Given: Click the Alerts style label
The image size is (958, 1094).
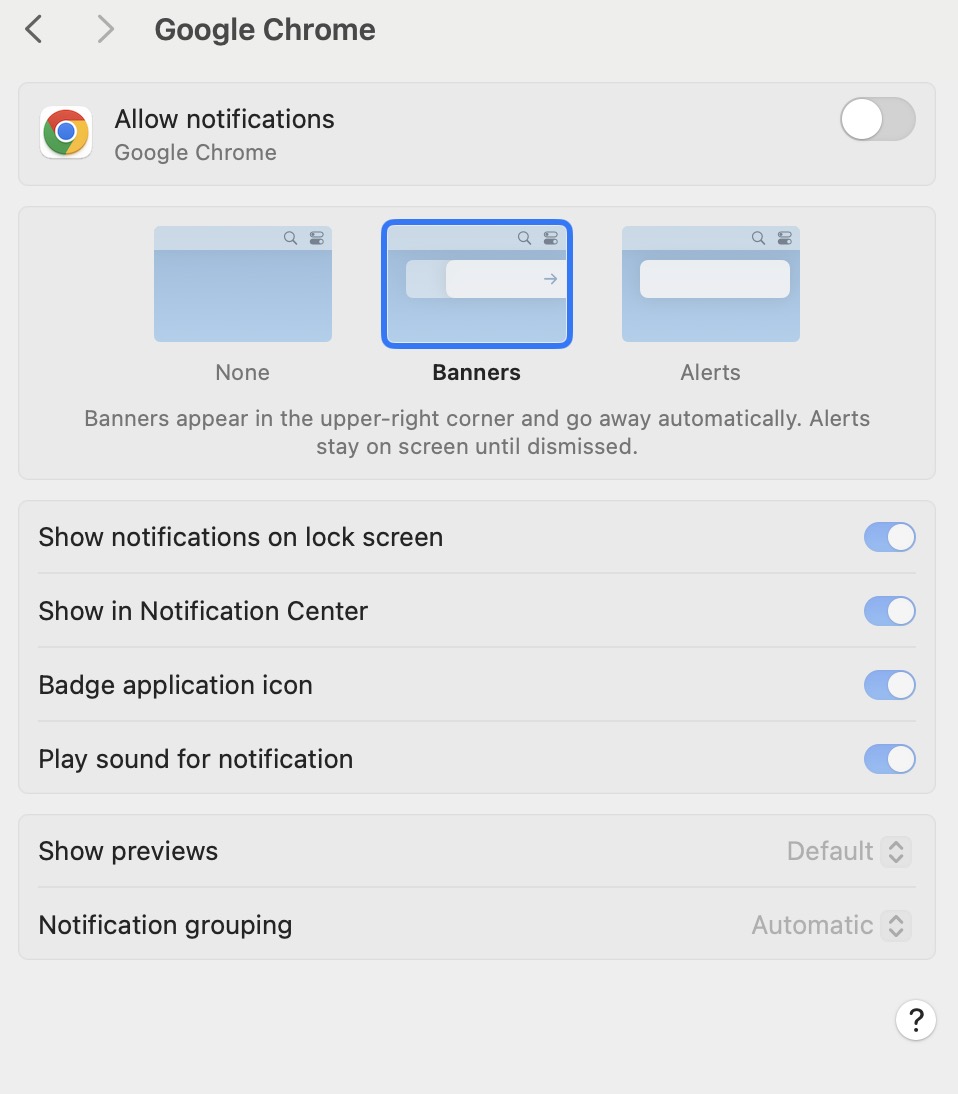Looking at the screenshot, I should [710, 373].
